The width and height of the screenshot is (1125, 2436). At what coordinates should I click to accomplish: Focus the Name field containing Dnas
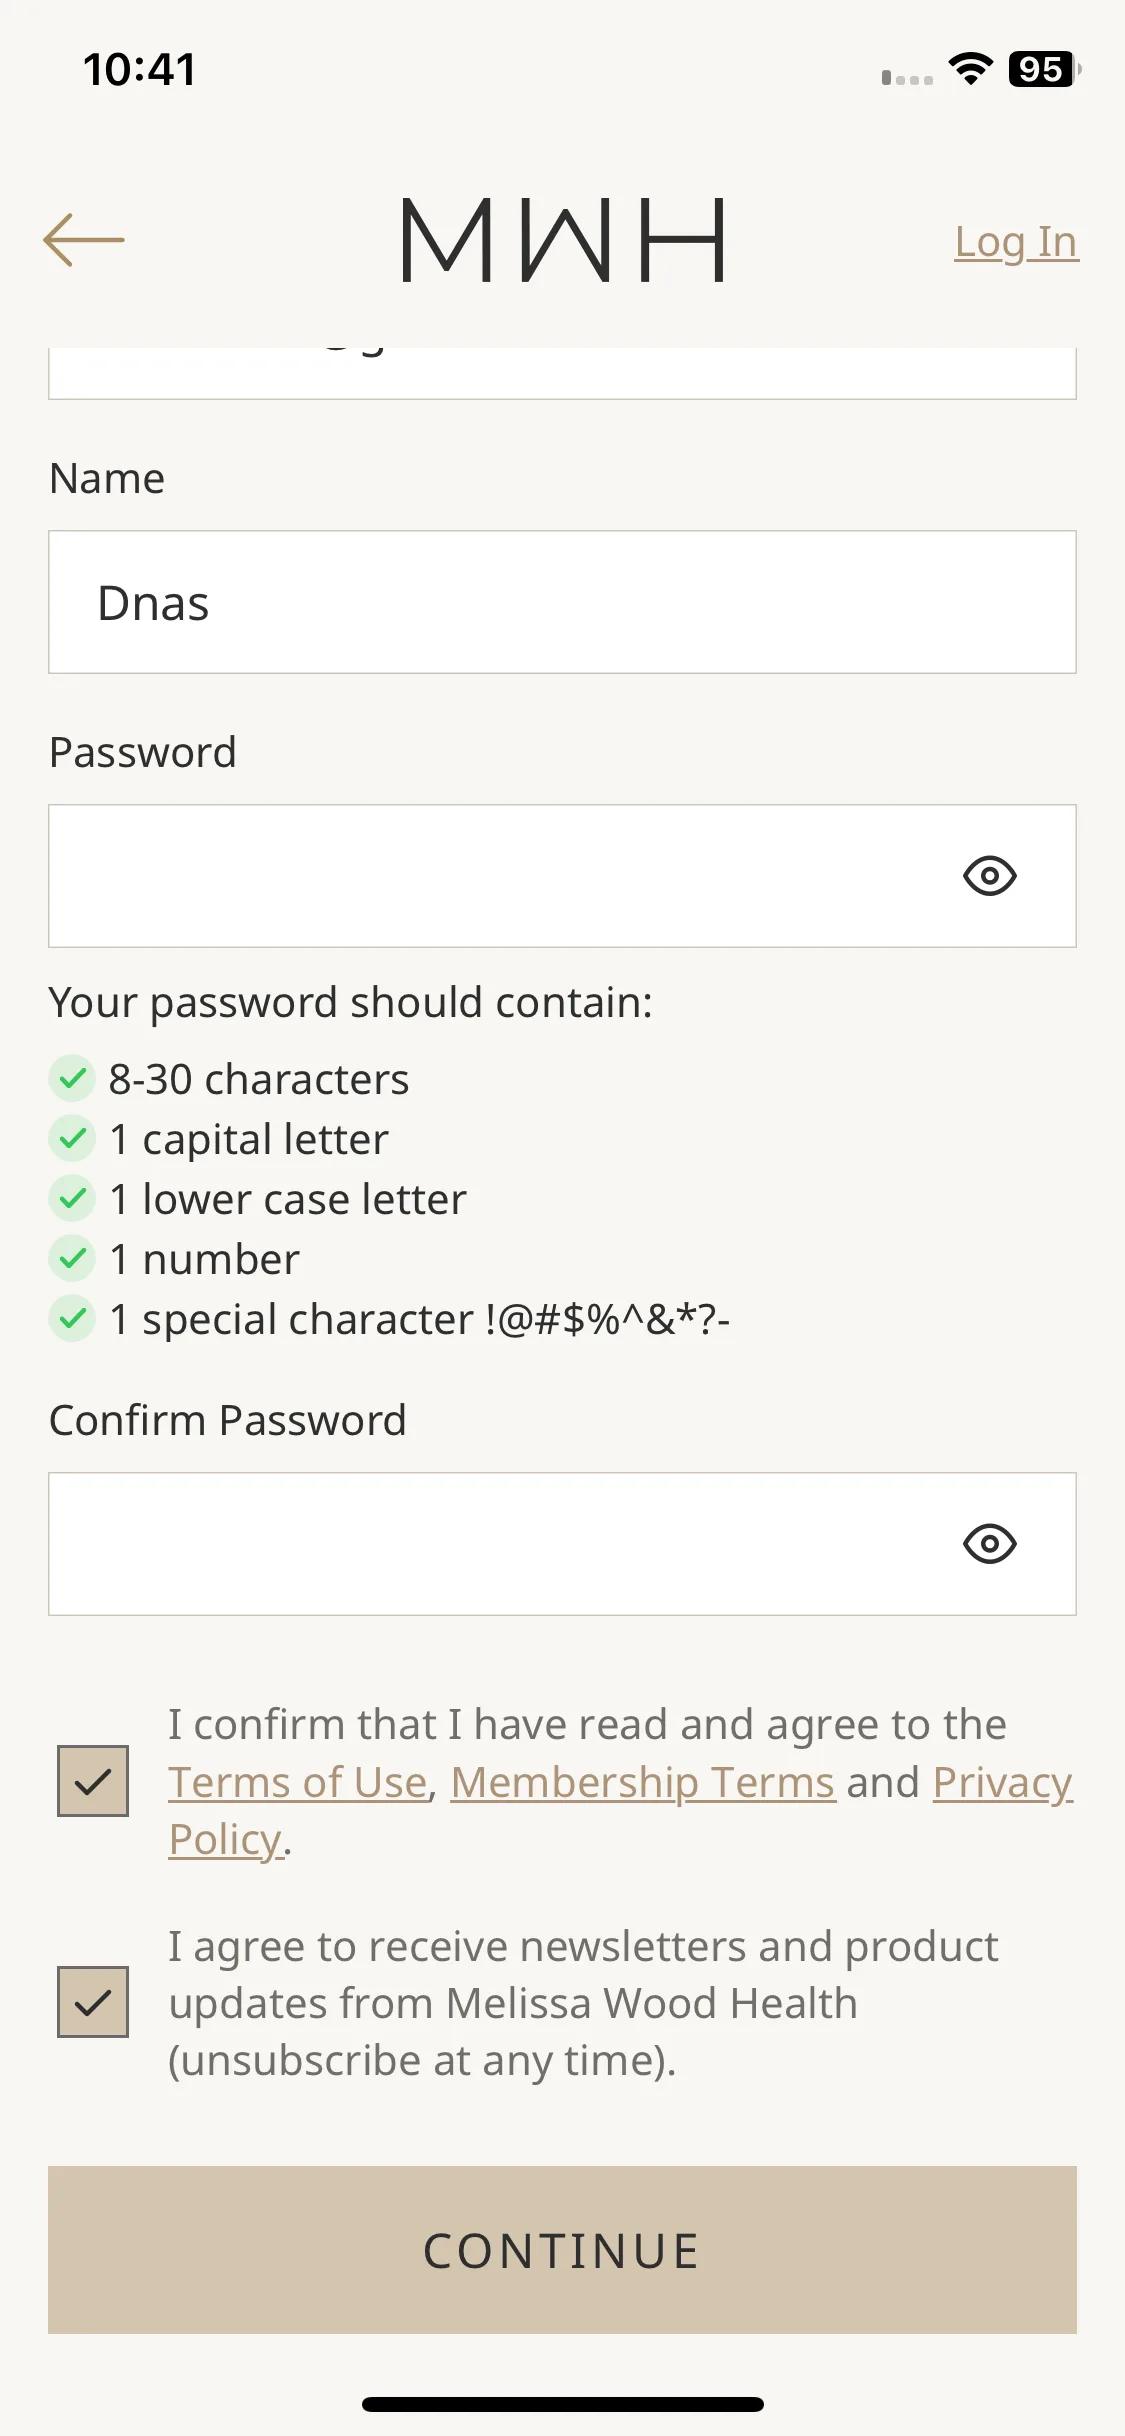pos(562,602)
